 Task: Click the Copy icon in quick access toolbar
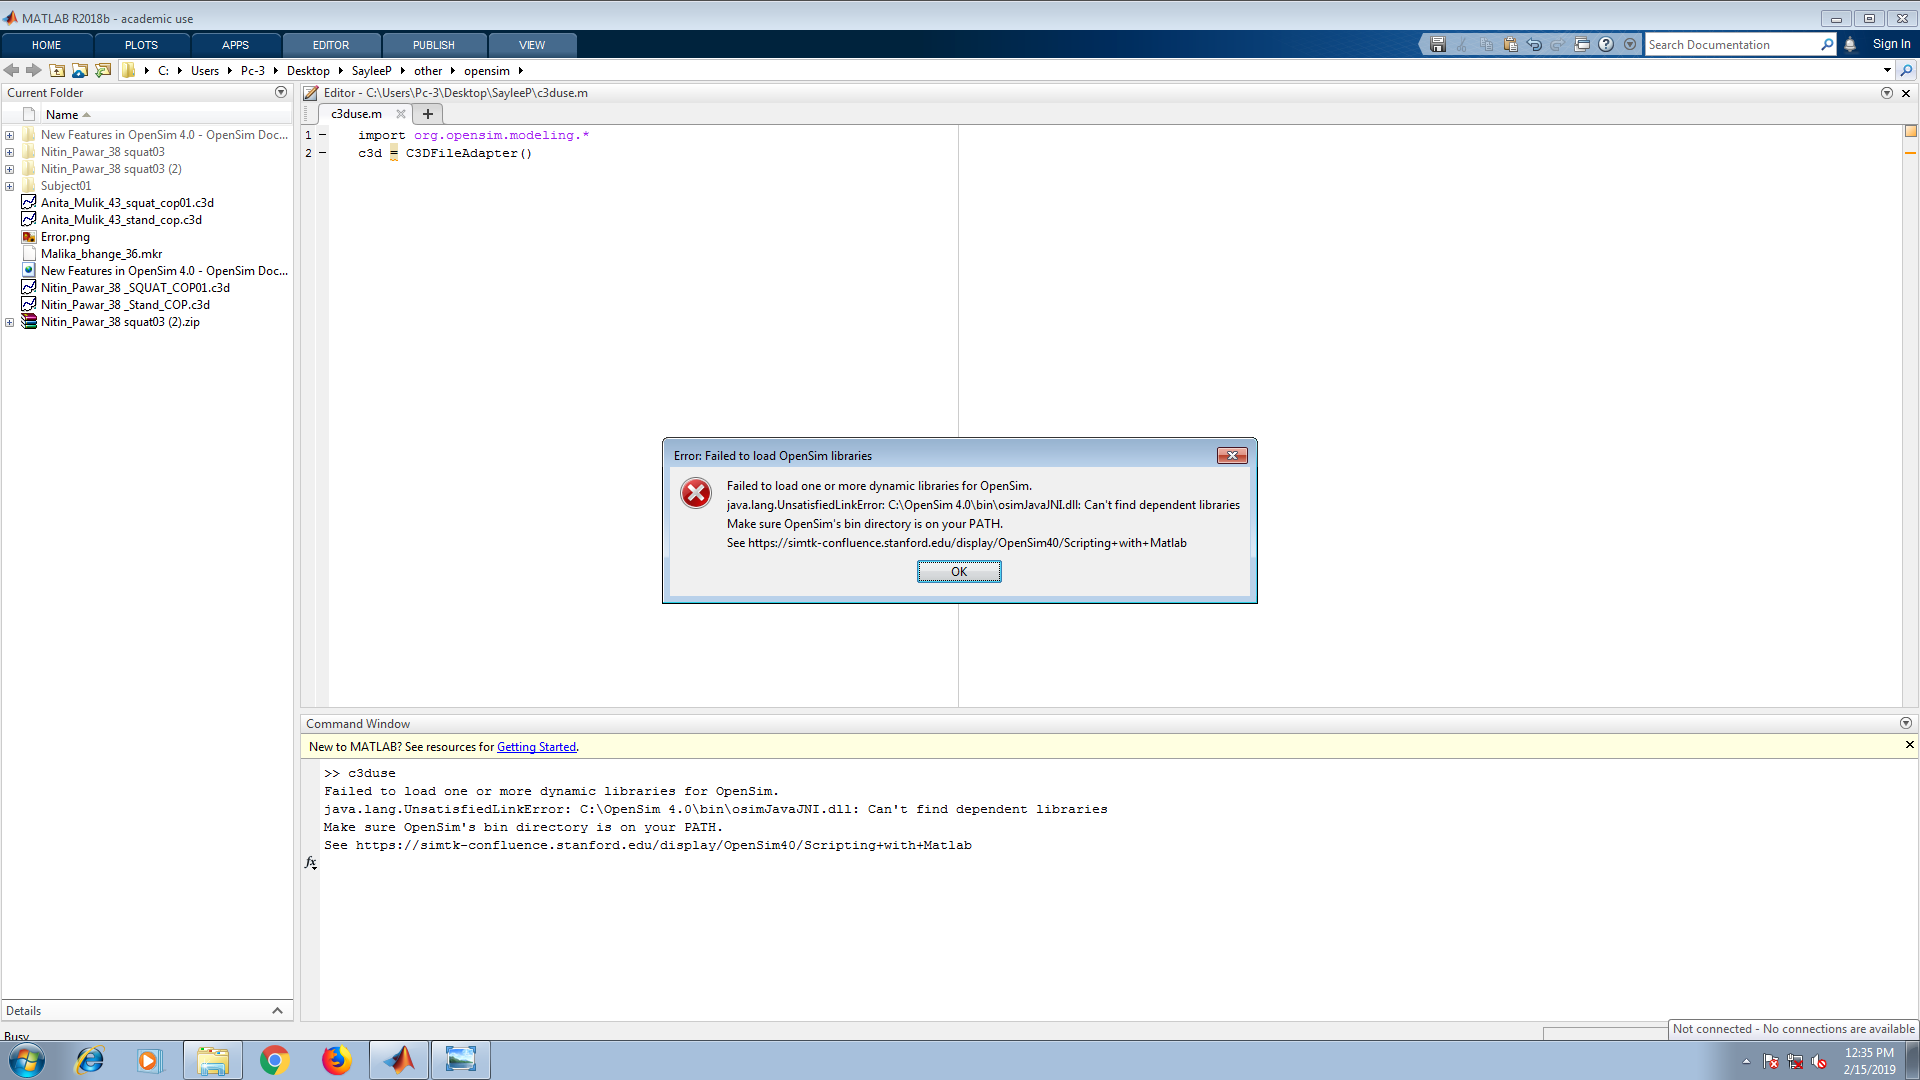[1486, 45]
